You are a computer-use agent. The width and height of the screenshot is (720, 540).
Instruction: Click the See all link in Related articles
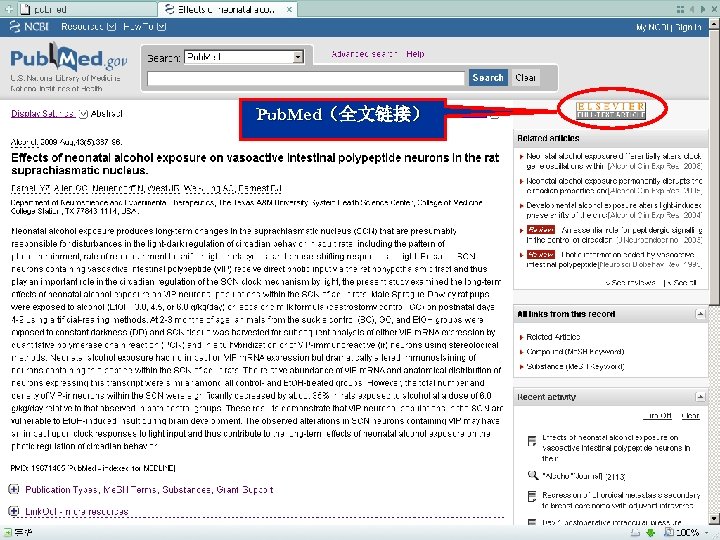681,283
